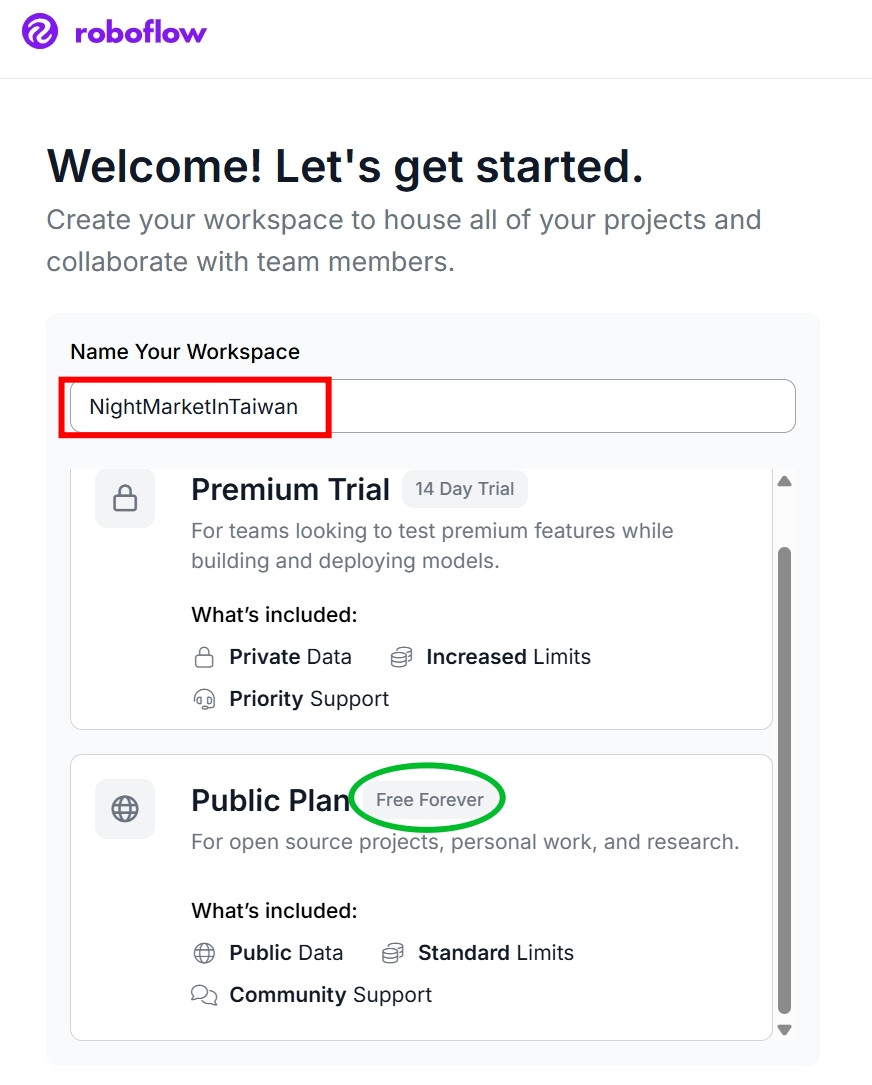Viewport: 872px width, 1085px height.
Task: Click the 14 Day Trial badge
Action: point(464,489)
